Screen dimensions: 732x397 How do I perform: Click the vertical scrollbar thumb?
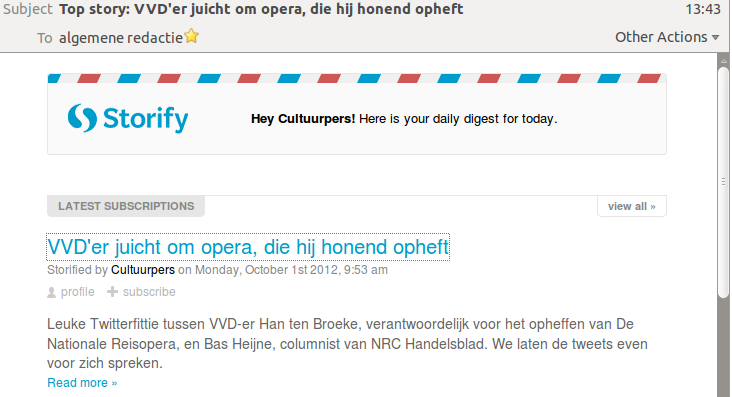coord(724,182)
